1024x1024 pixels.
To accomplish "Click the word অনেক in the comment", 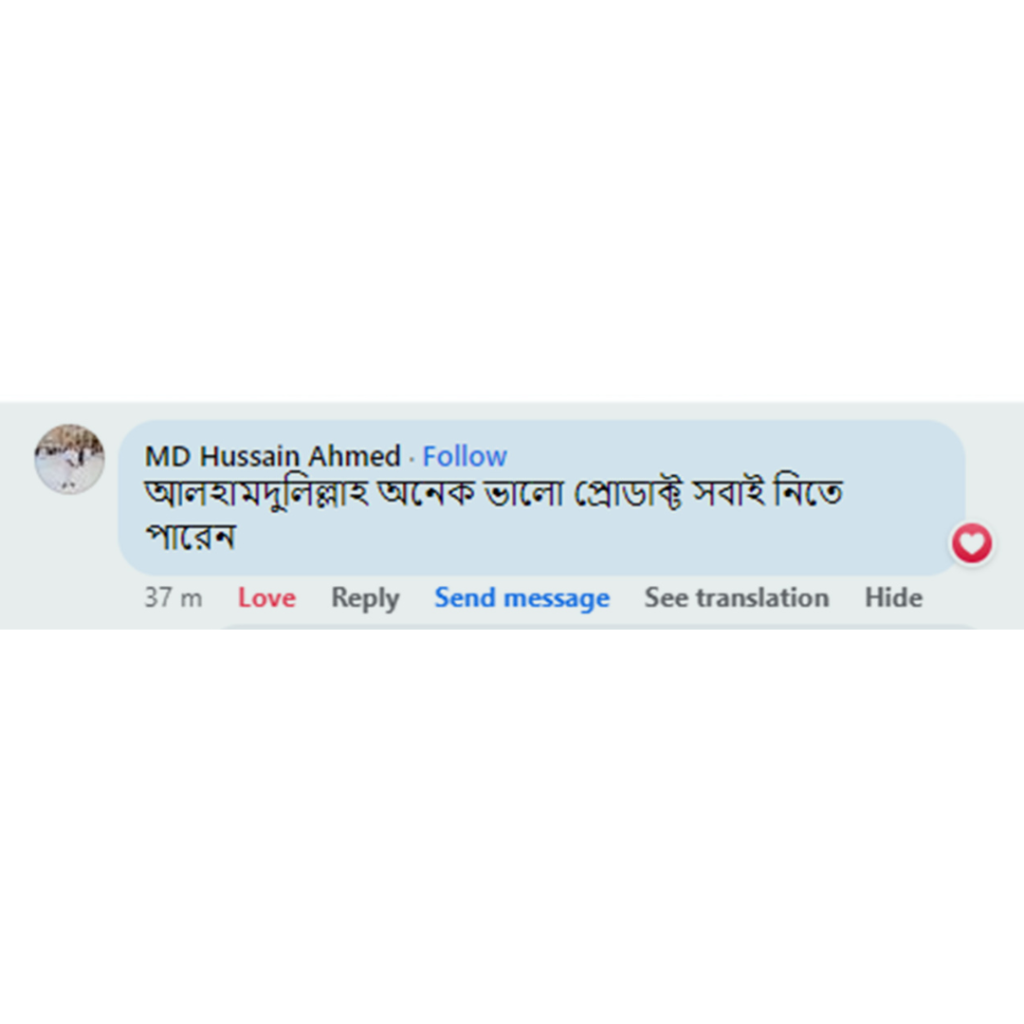I will point(427,496).
